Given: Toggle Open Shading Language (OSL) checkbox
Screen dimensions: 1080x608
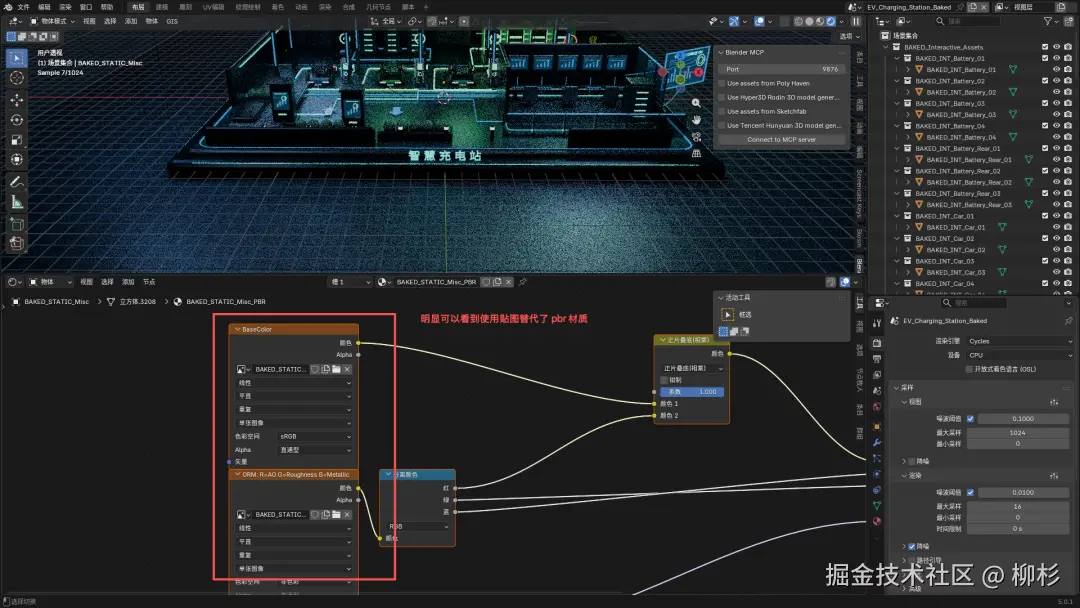Looking at the screenshot, I should pos(968,370).
